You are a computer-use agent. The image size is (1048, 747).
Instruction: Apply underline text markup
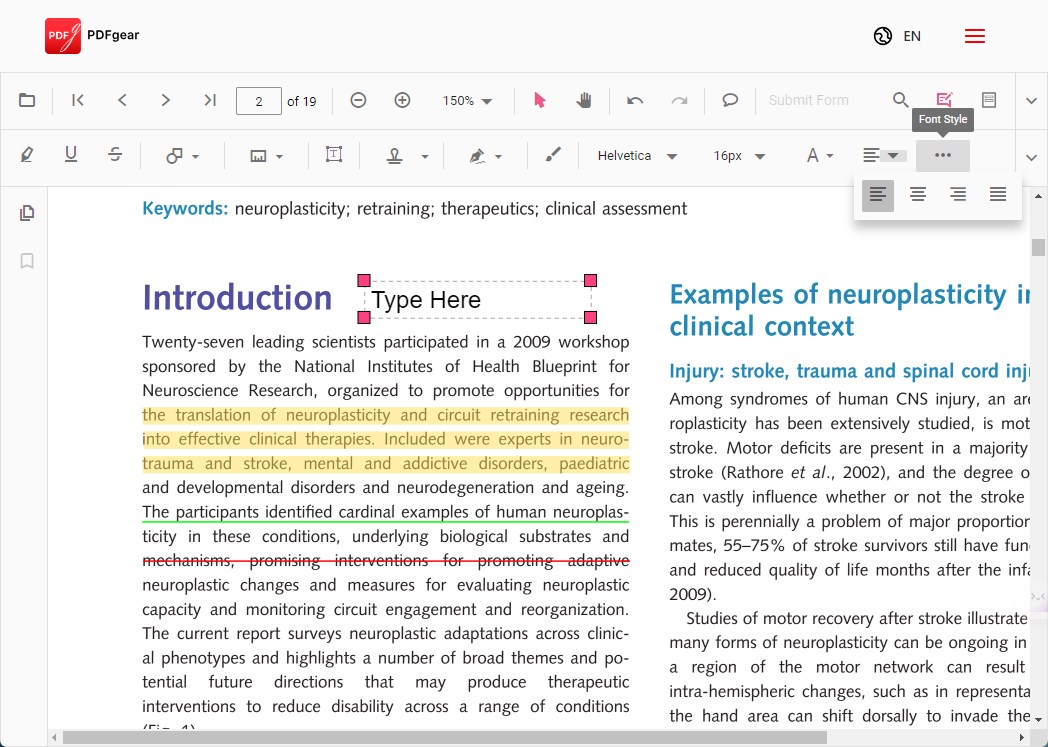pos(71,154)
